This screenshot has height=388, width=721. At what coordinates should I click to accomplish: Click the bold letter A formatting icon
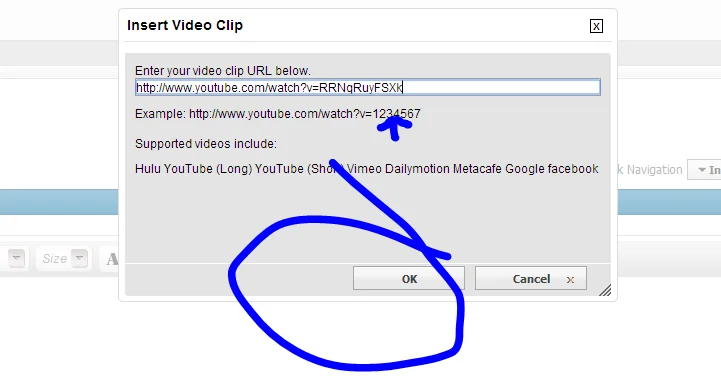coord(112,259)
